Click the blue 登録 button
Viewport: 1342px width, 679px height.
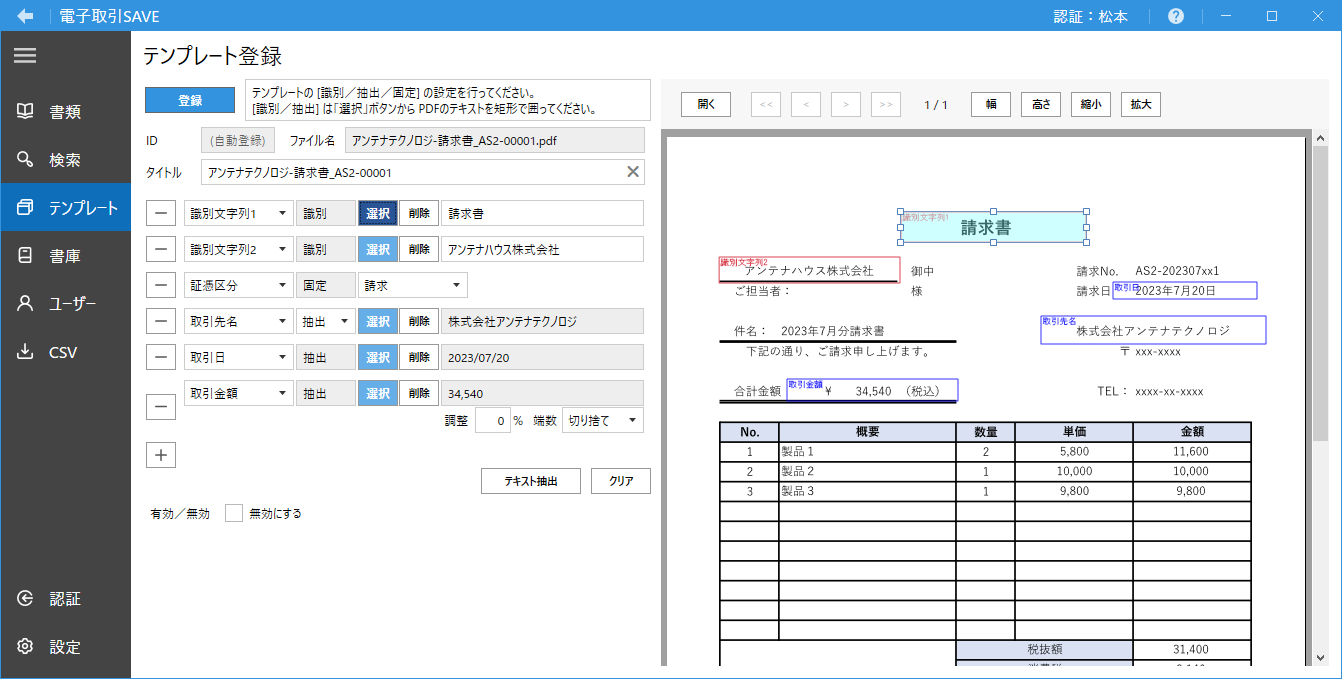pyautogui.click(x=190, y=100)
